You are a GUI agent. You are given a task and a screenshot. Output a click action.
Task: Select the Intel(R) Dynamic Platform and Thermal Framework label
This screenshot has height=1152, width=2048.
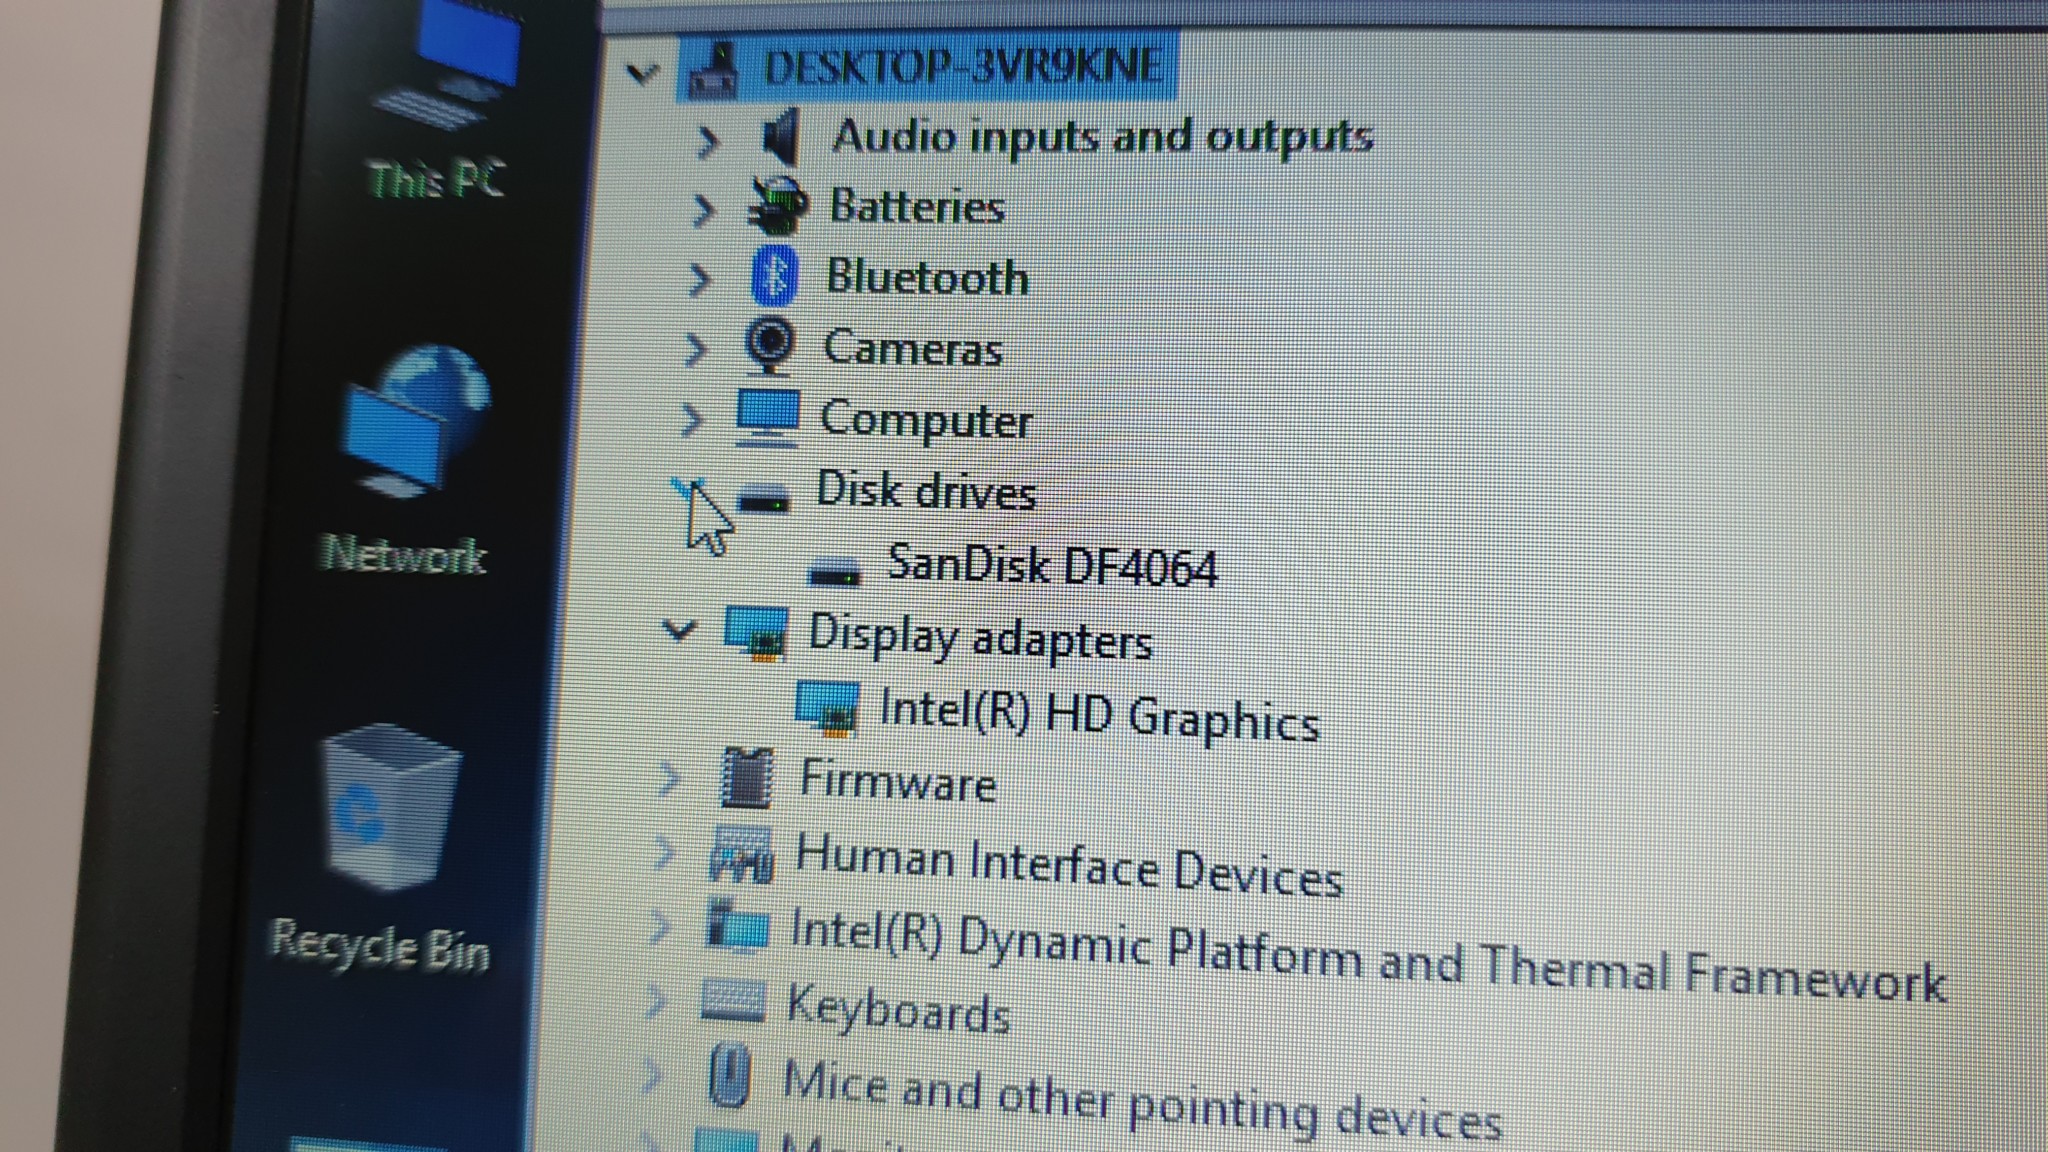point(1368,955)
